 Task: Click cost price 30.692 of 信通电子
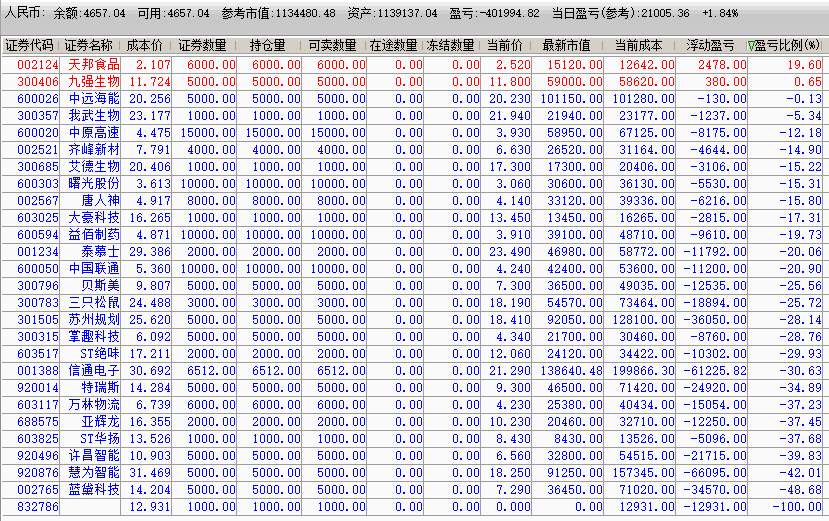point(150,371)
